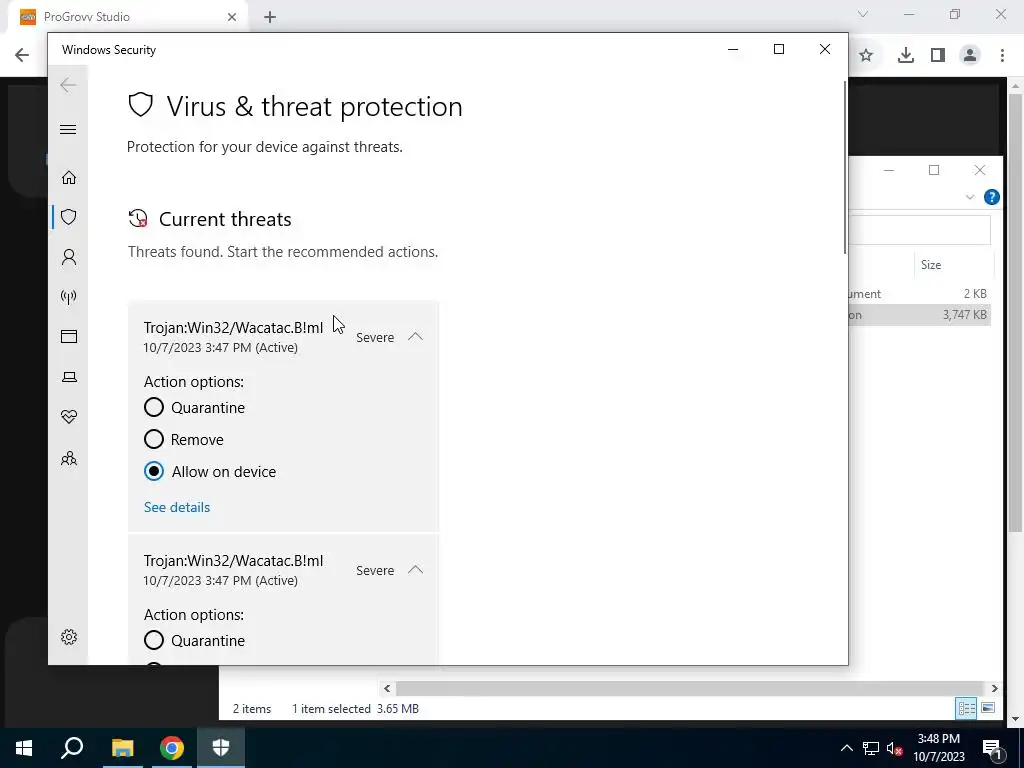Image resolution: width=1024 pixels, height=768 pixels.
Task: Click the Current threats heading
Action: [x=225, y=219]
